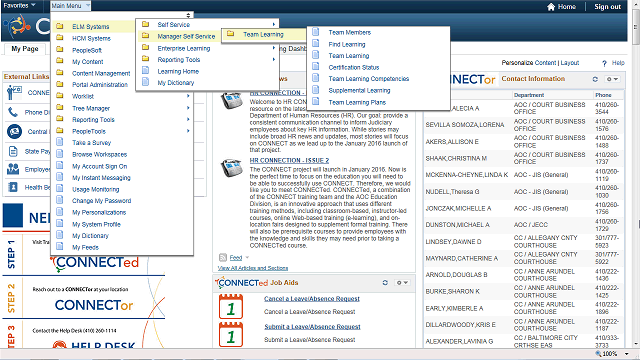Refresh the Contact Information pagelet

pyautogui.click(x=595, y=79)
